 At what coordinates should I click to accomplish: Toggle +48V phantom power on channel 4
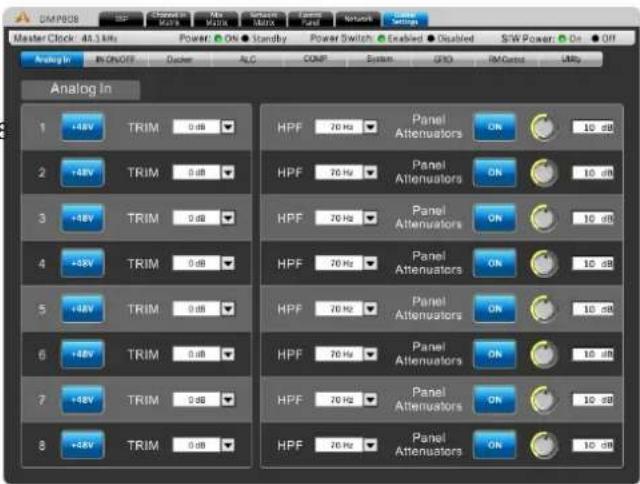(x=82, y=264)
